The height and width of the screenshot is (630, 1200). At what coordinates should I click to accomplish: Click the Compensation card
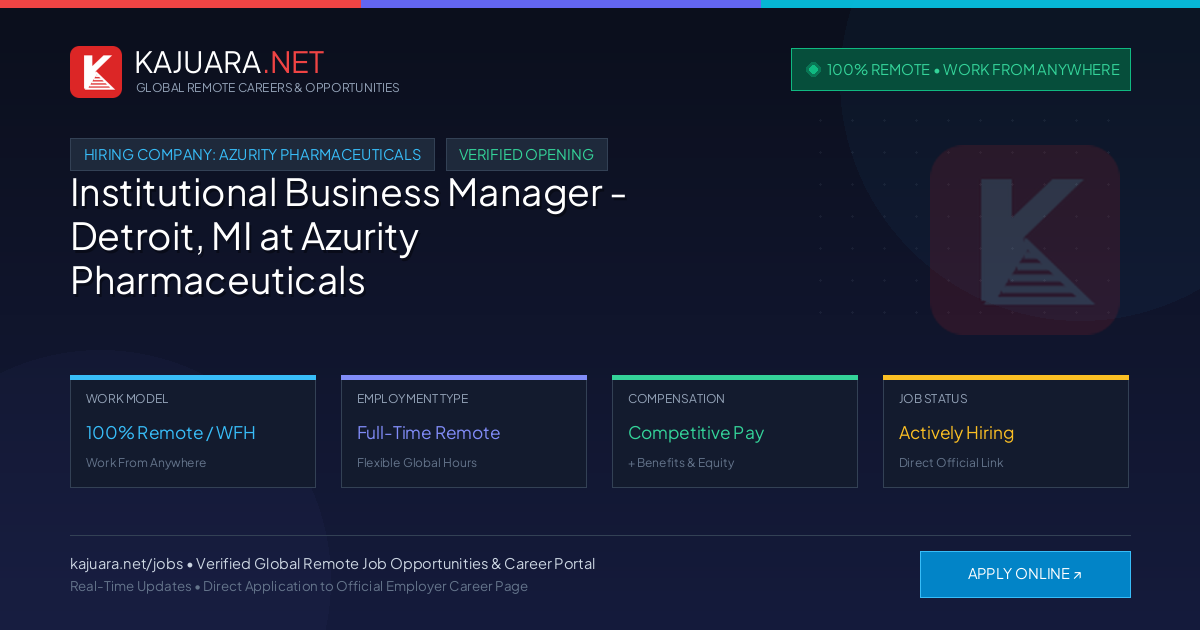(735, 432)
